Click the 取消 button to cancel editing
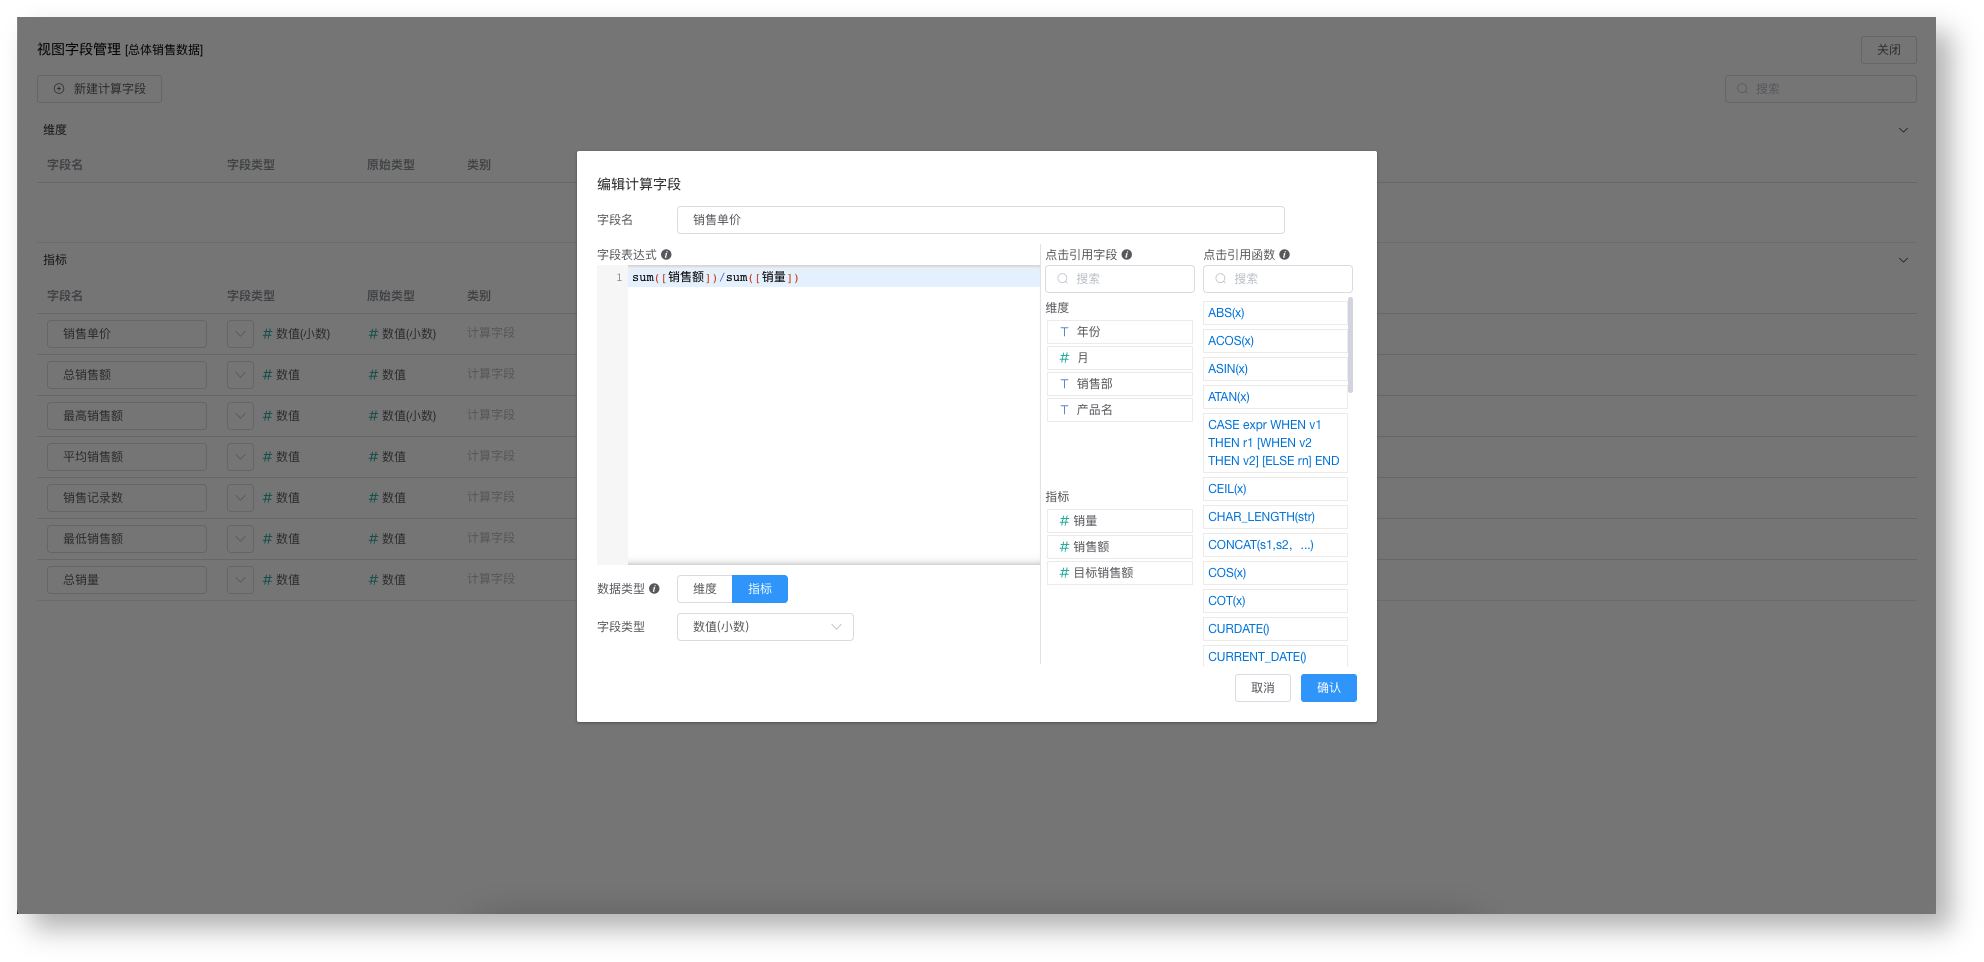 click(x=1262, y=688)
